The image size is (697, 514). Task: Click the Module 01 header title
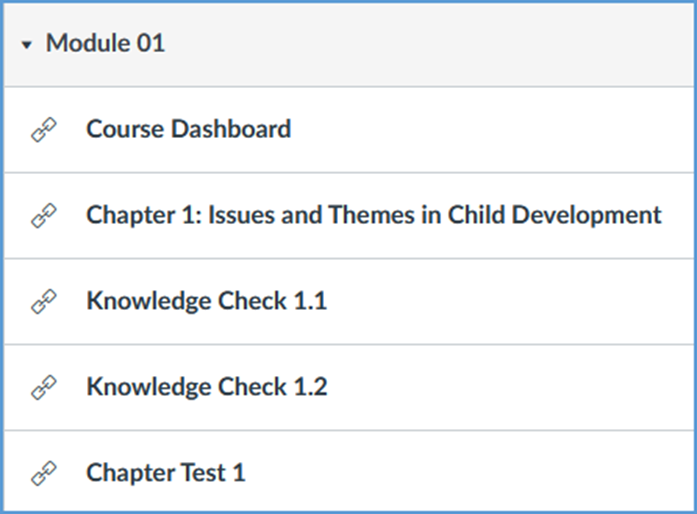(x=105, y=44)
